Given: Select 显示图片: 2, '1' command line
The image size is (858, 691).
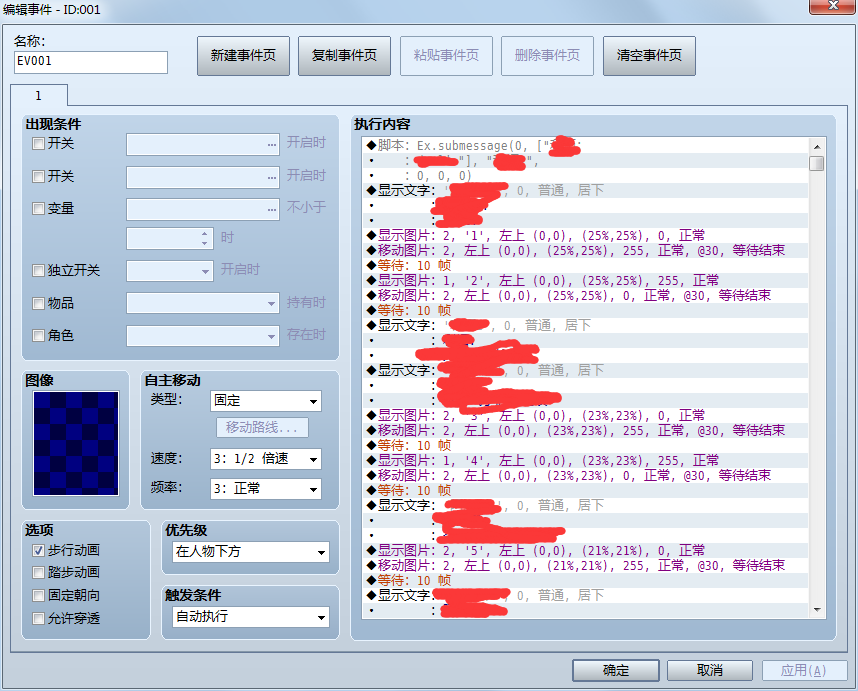Looking at the screenshot, I should [x=585, y=236].
